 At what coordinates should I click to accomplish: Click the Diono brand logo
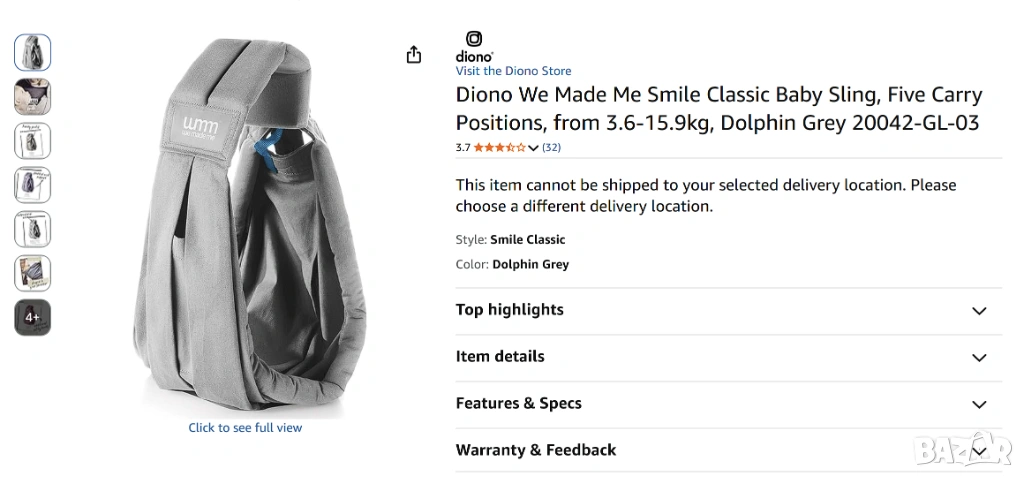[x=474, y=46]
